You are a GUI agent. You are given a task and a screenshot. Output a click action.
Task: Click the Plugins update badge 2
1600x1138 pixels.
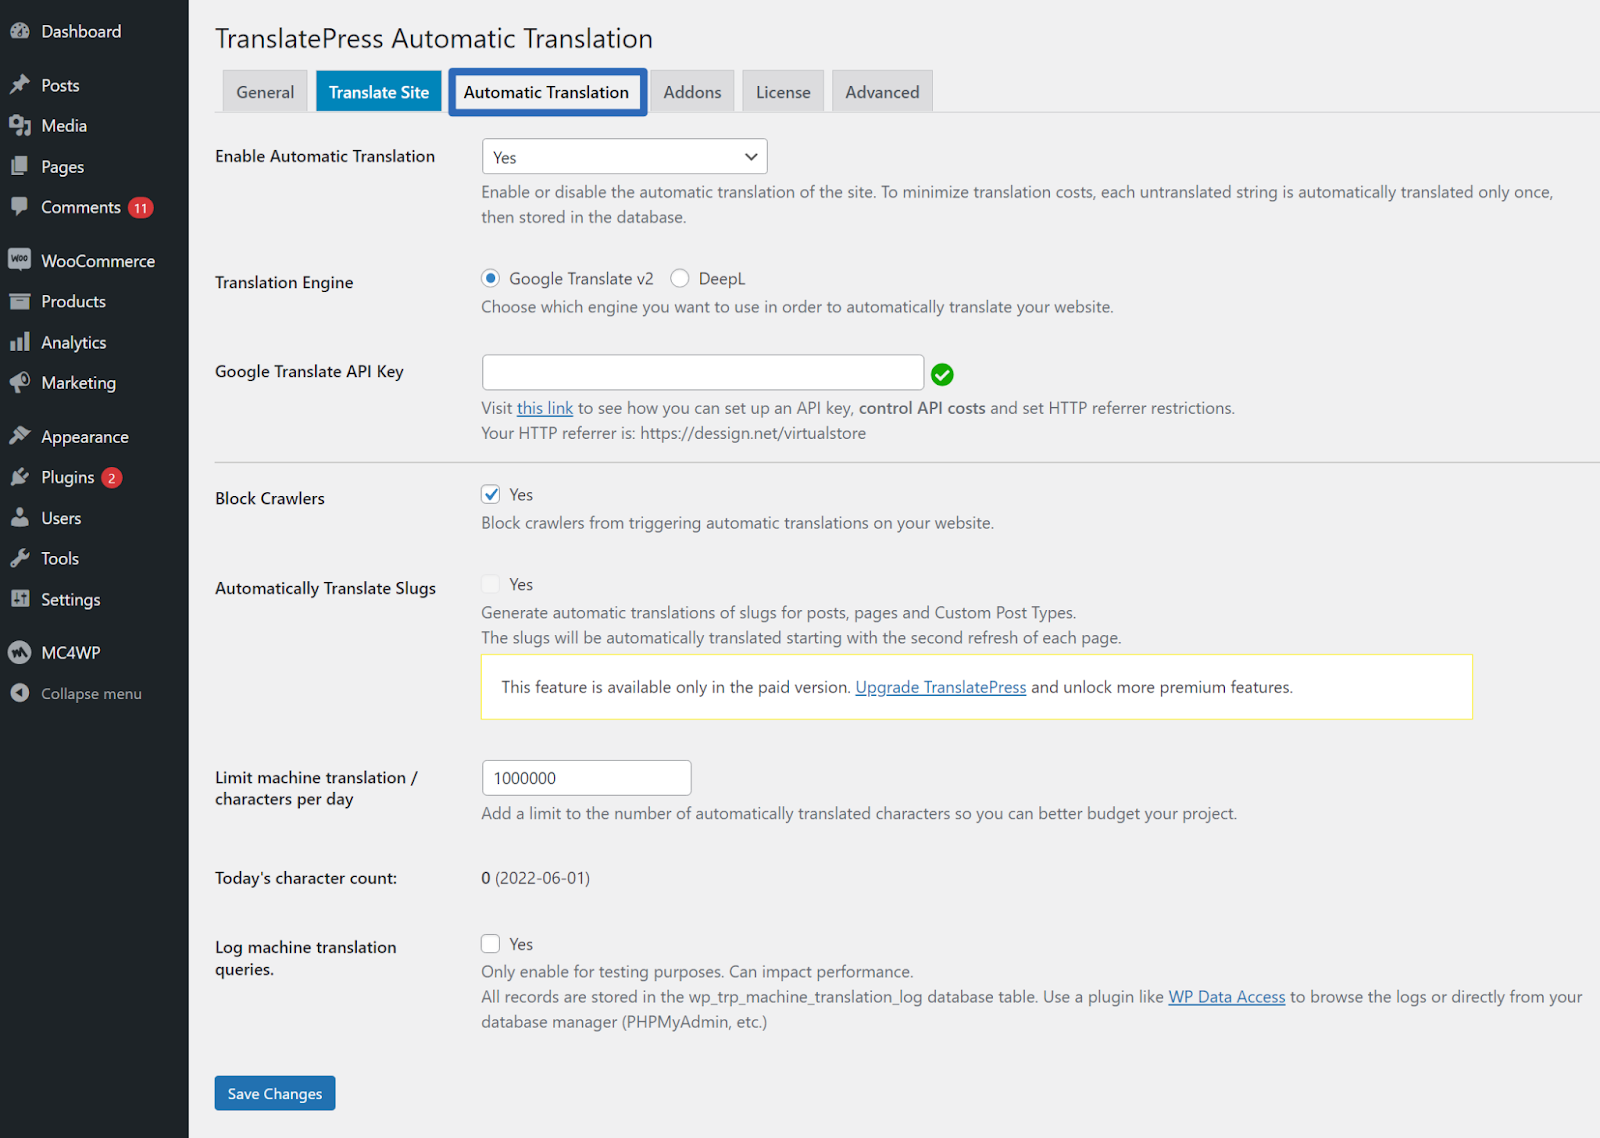click(x=112, y=478)
